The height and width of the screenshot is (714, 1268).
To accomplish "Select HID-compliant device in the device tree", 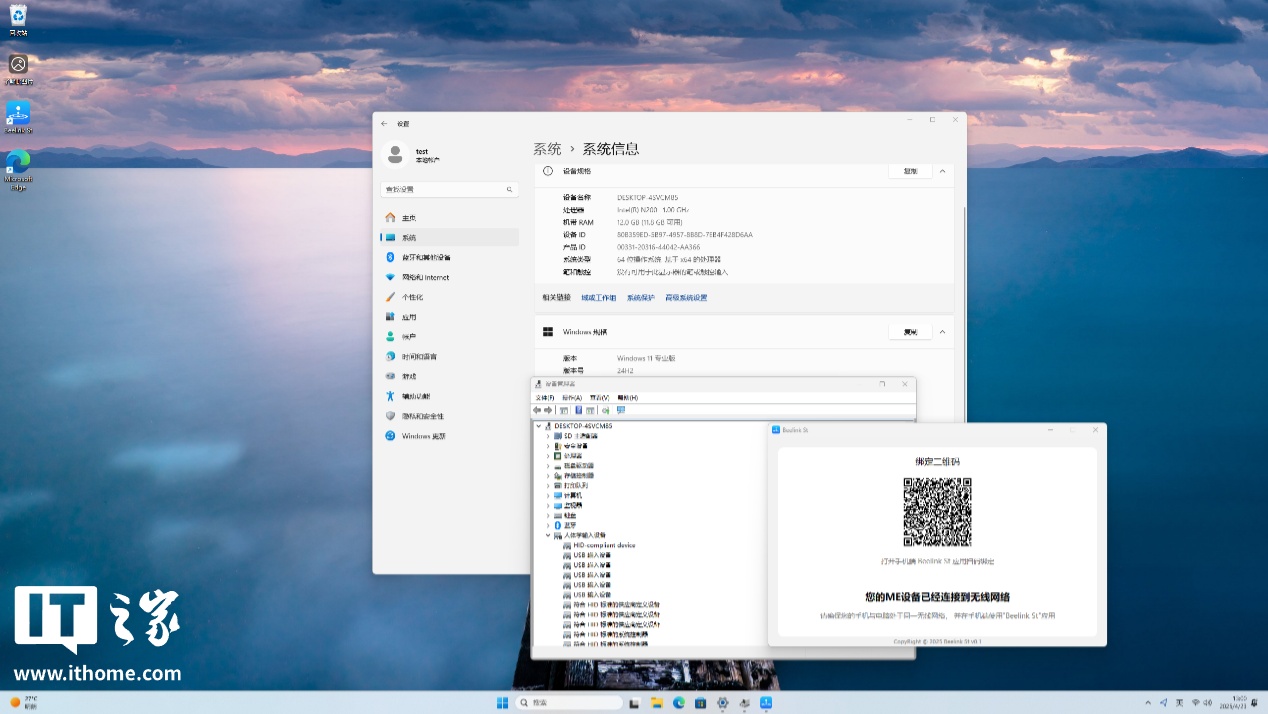I will pos(604,545).
